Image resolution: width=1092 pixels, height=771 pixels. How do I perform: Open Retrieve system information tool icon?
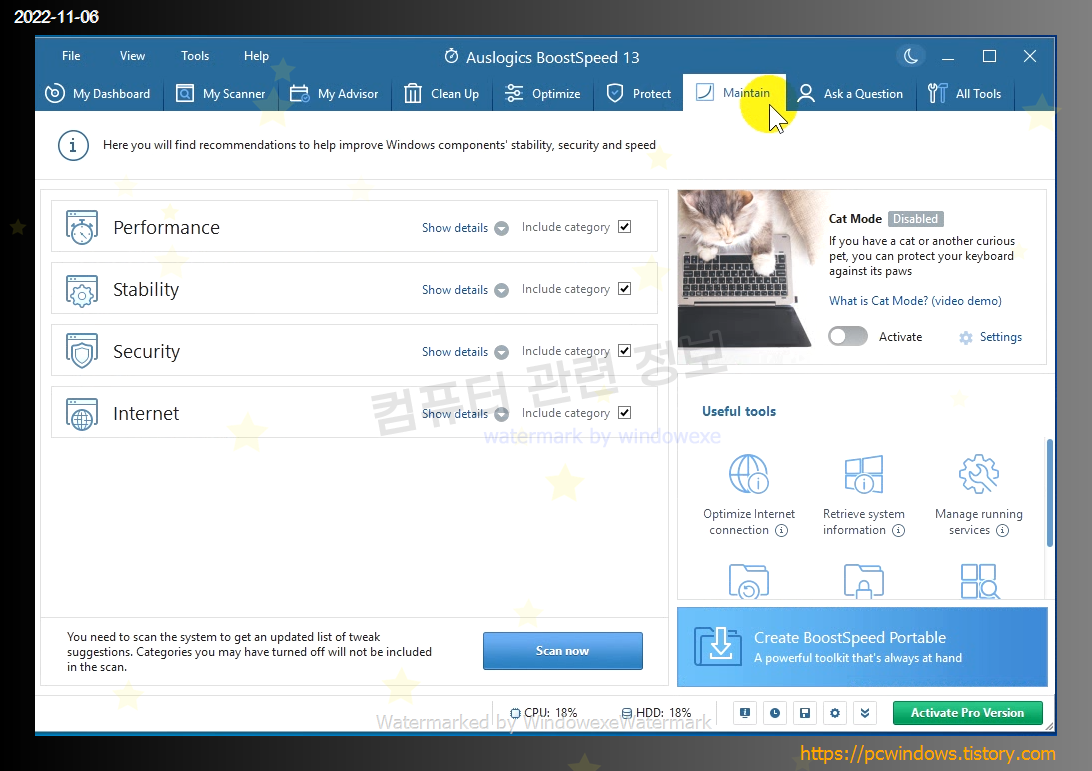pyautogui.click(x=864, y=474)
